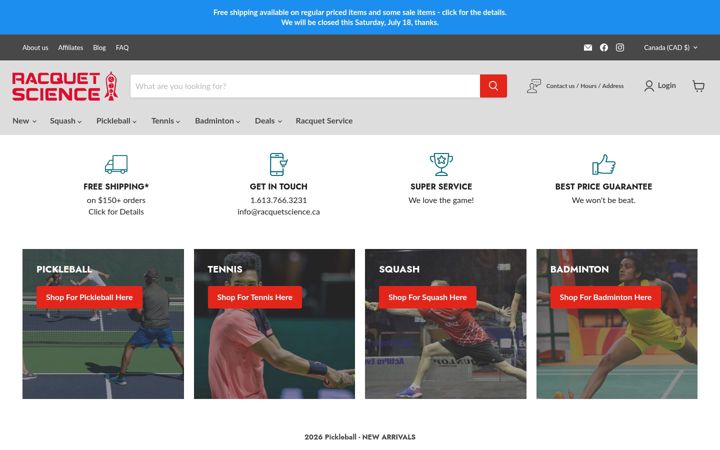
Task: Click the red search magnifier button
Action: tap(493, 86)
